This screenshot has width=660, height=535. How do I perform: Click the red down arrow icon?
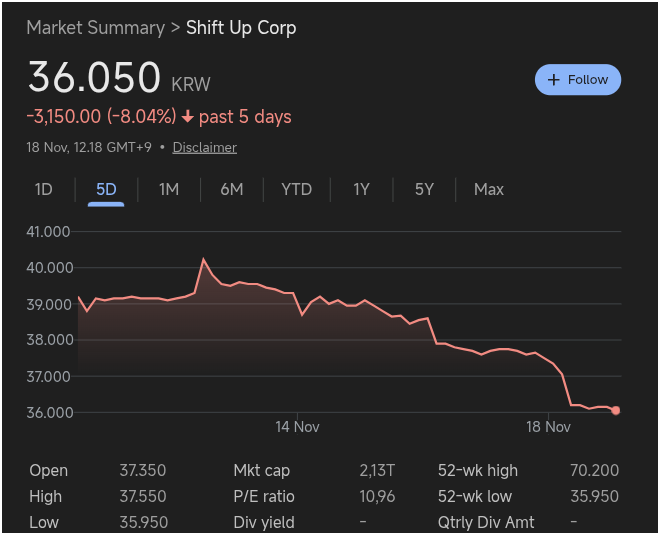point(187,117)
